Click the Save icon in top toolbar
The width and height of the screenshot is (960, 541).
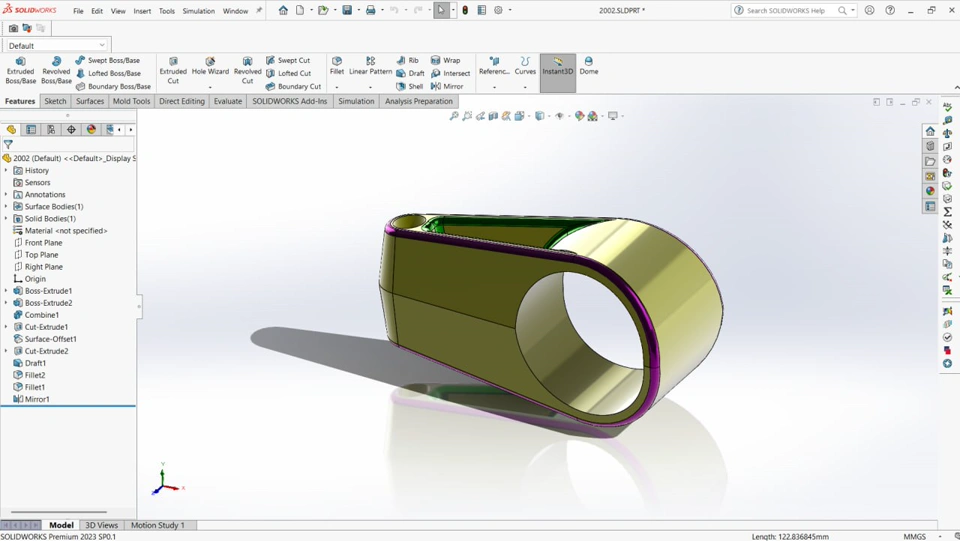point(347,10)
